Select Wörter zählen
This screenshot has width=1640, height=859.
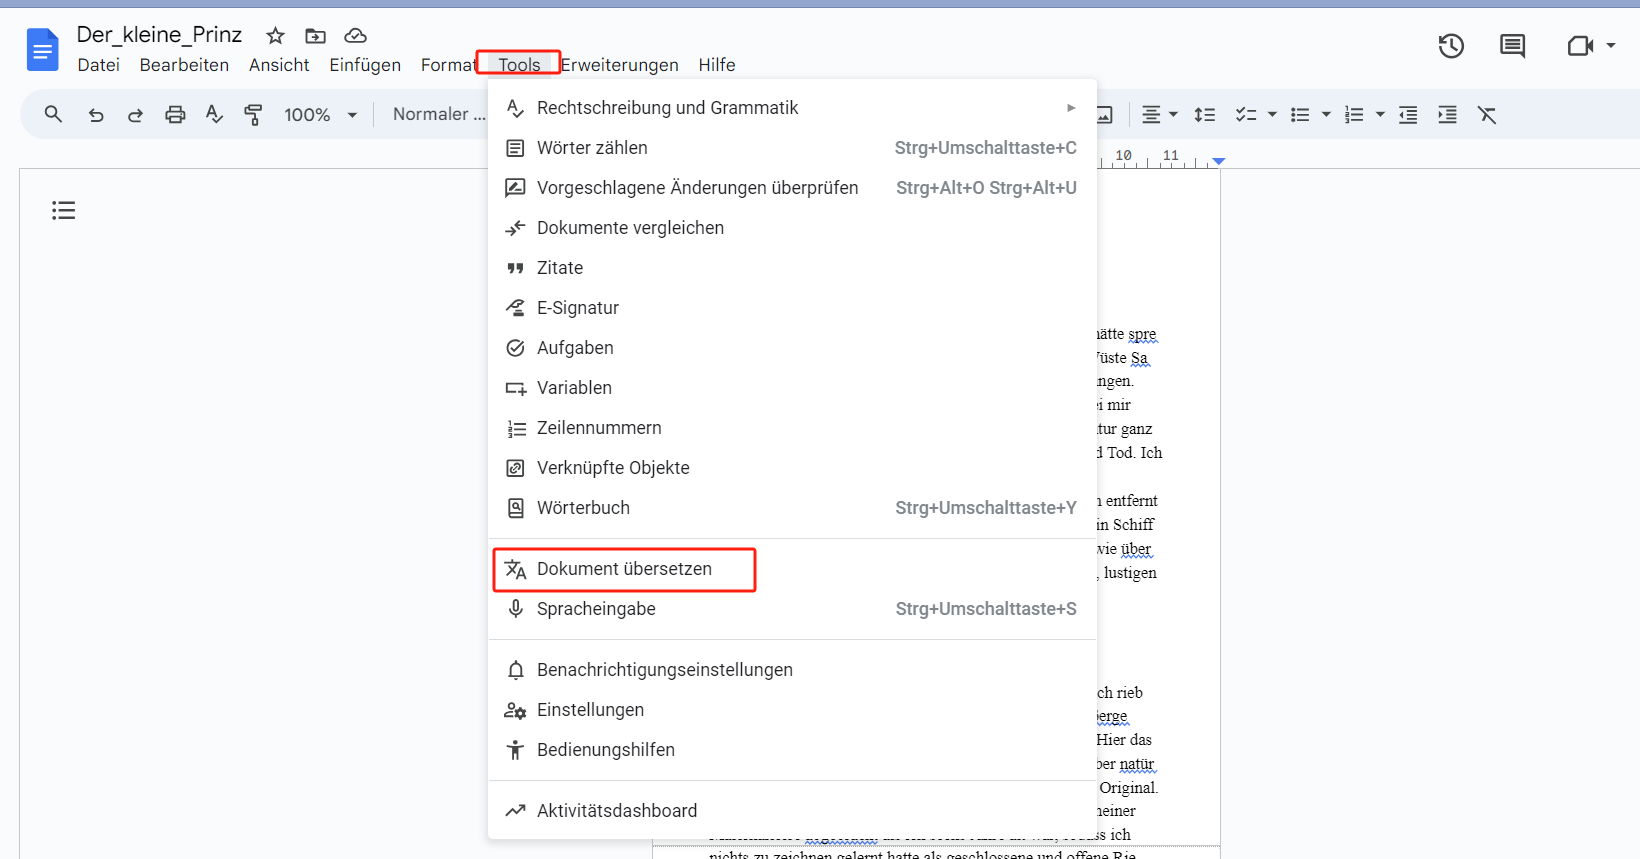(792, 148)
